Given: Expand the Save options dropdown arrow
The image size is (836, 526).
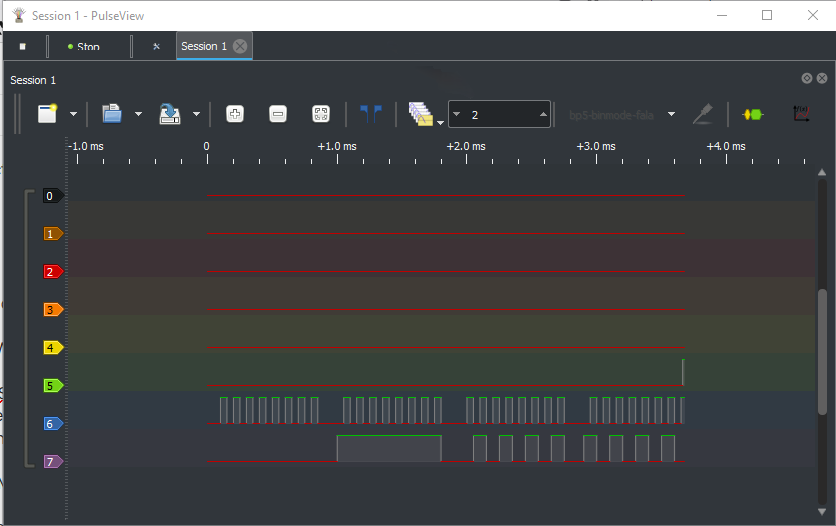Looking at the screenshot, I should pos(196,114).
